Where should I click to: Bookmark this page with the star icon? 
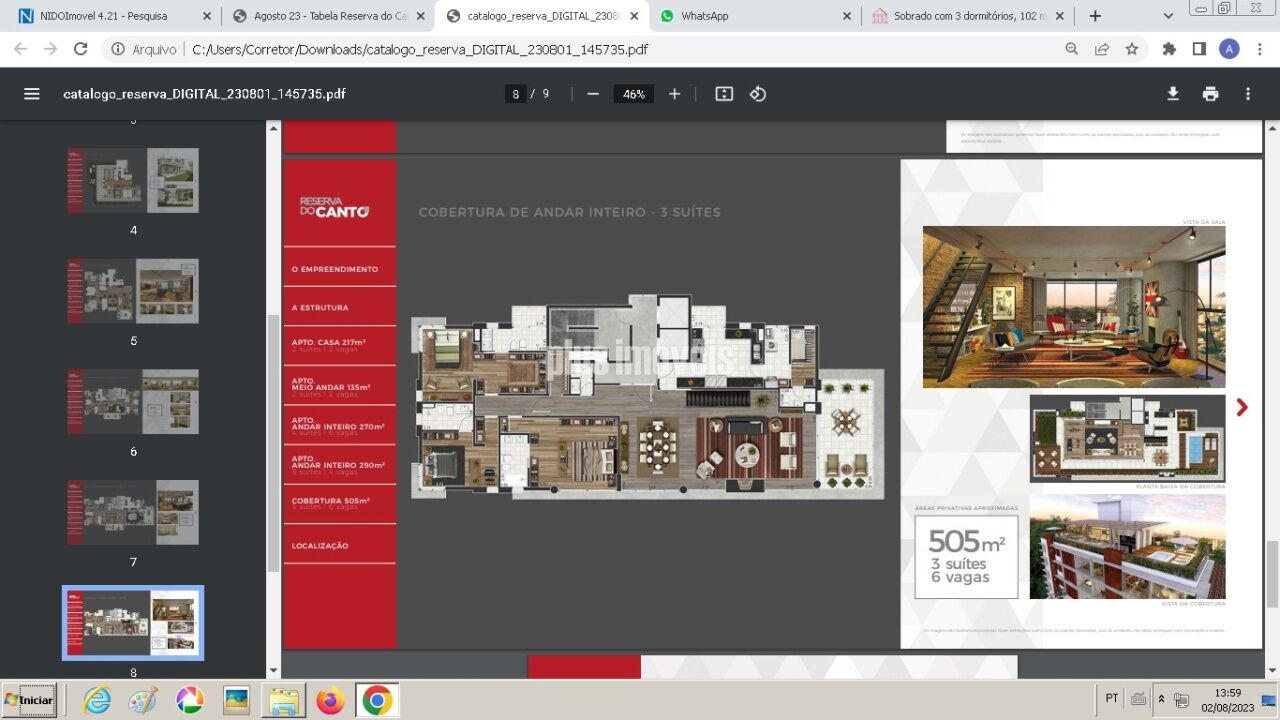[x=1132, y=49]
